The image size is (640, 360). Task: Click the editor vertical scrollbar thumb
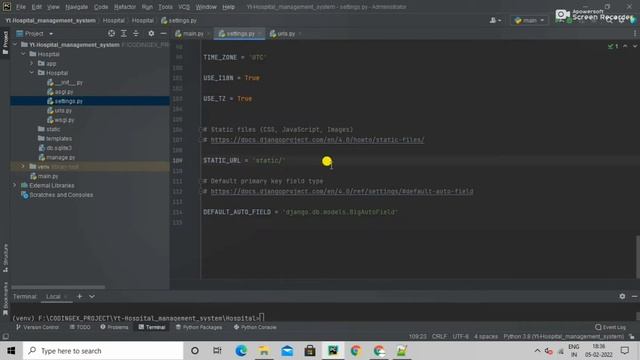(638, 256)
